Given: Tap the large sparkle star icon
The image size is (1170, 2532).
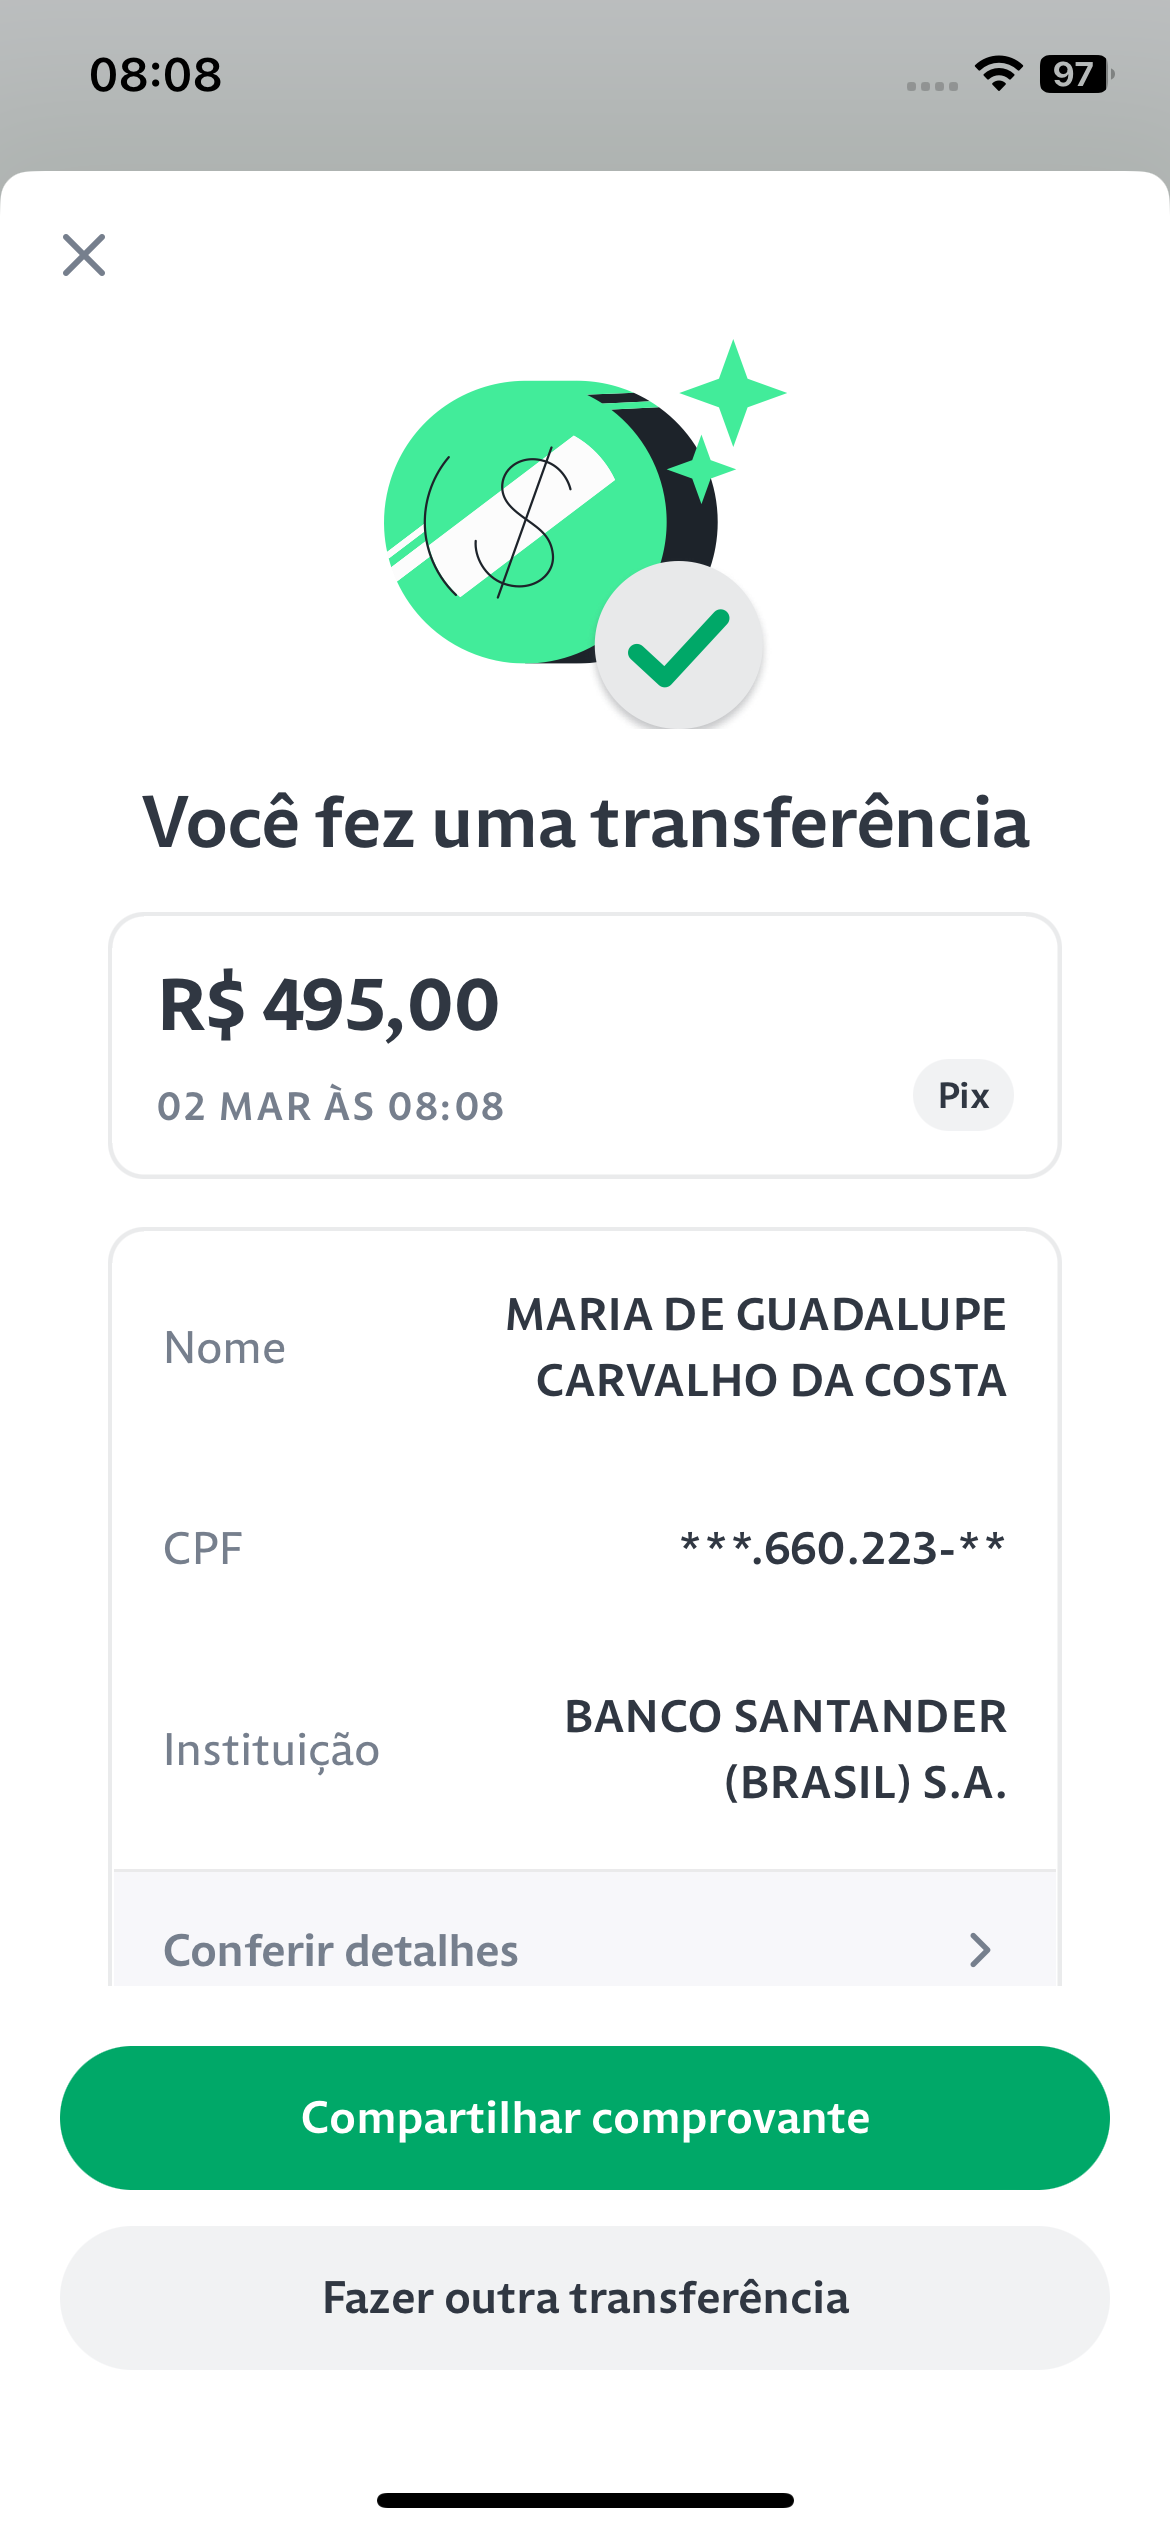Looking at the screenshot, I should click(x=733, y=393).
